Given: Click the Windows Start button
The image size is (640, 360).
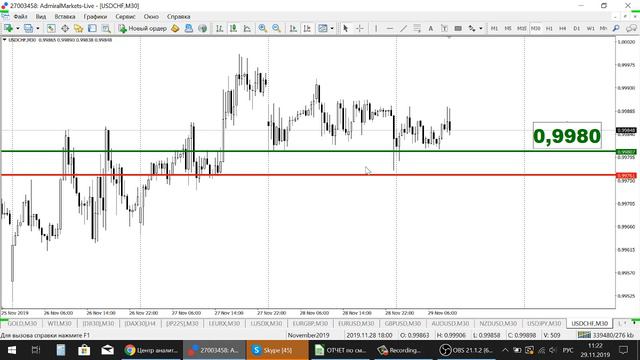Looking at the screenshot, I should click(11, 350).
